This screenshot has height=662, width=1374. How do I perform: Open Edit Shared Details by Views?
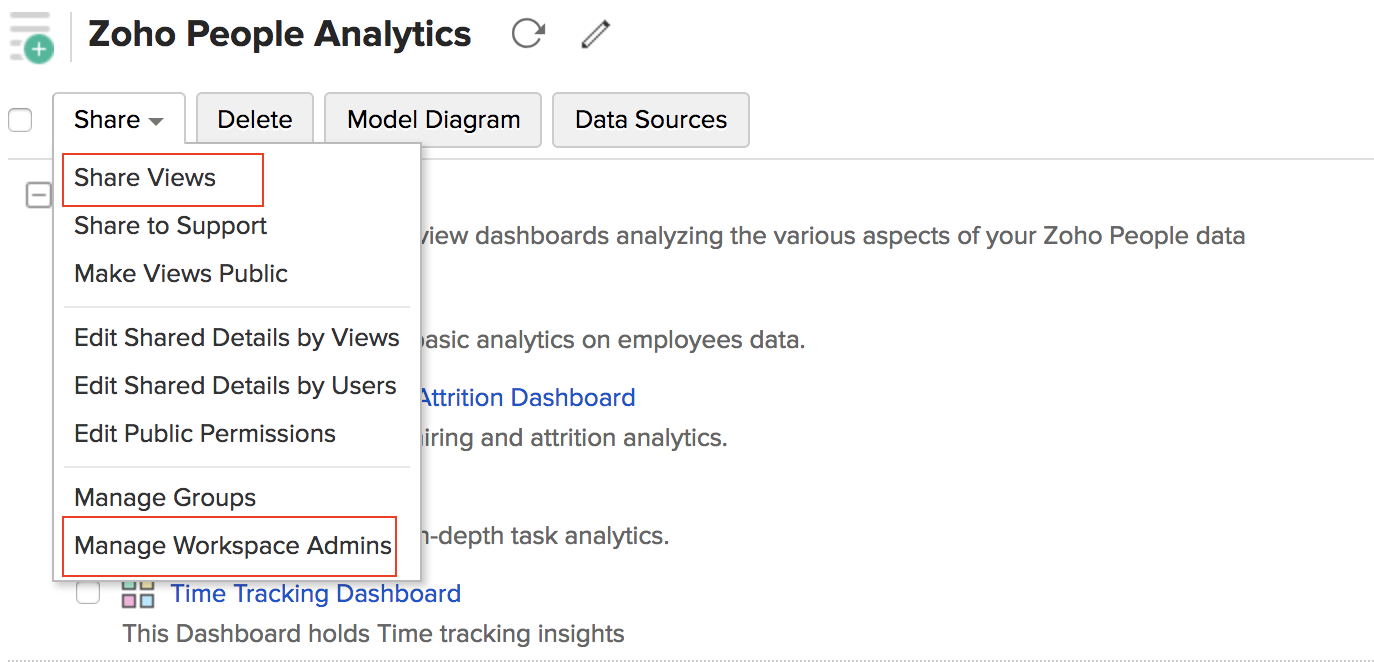coord(237,338)
